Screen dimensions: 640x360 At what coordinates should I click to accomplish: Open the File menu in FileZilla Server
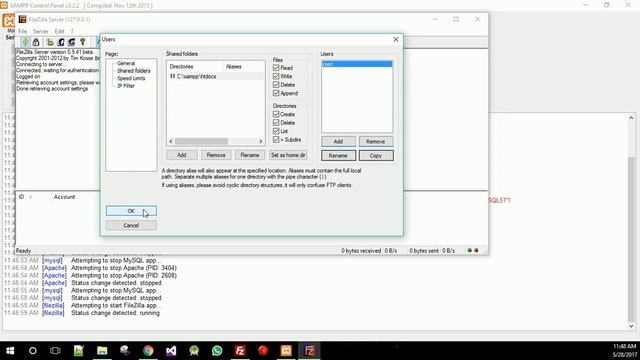tap(22, 31)
